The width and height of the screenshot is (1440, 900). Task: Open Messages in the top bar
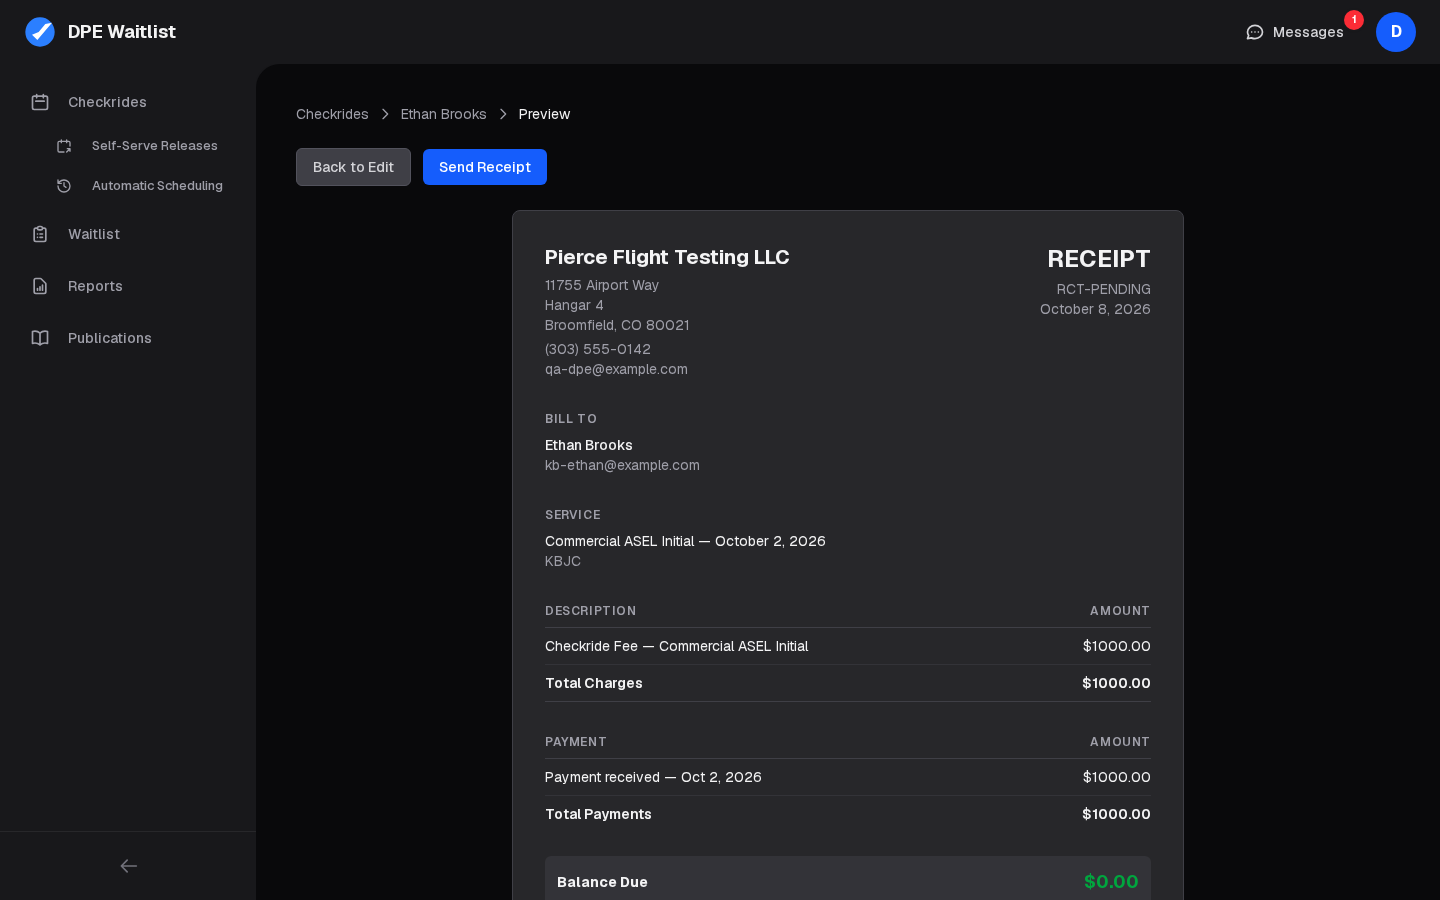pyautogui.click(x=1308, y=32)
